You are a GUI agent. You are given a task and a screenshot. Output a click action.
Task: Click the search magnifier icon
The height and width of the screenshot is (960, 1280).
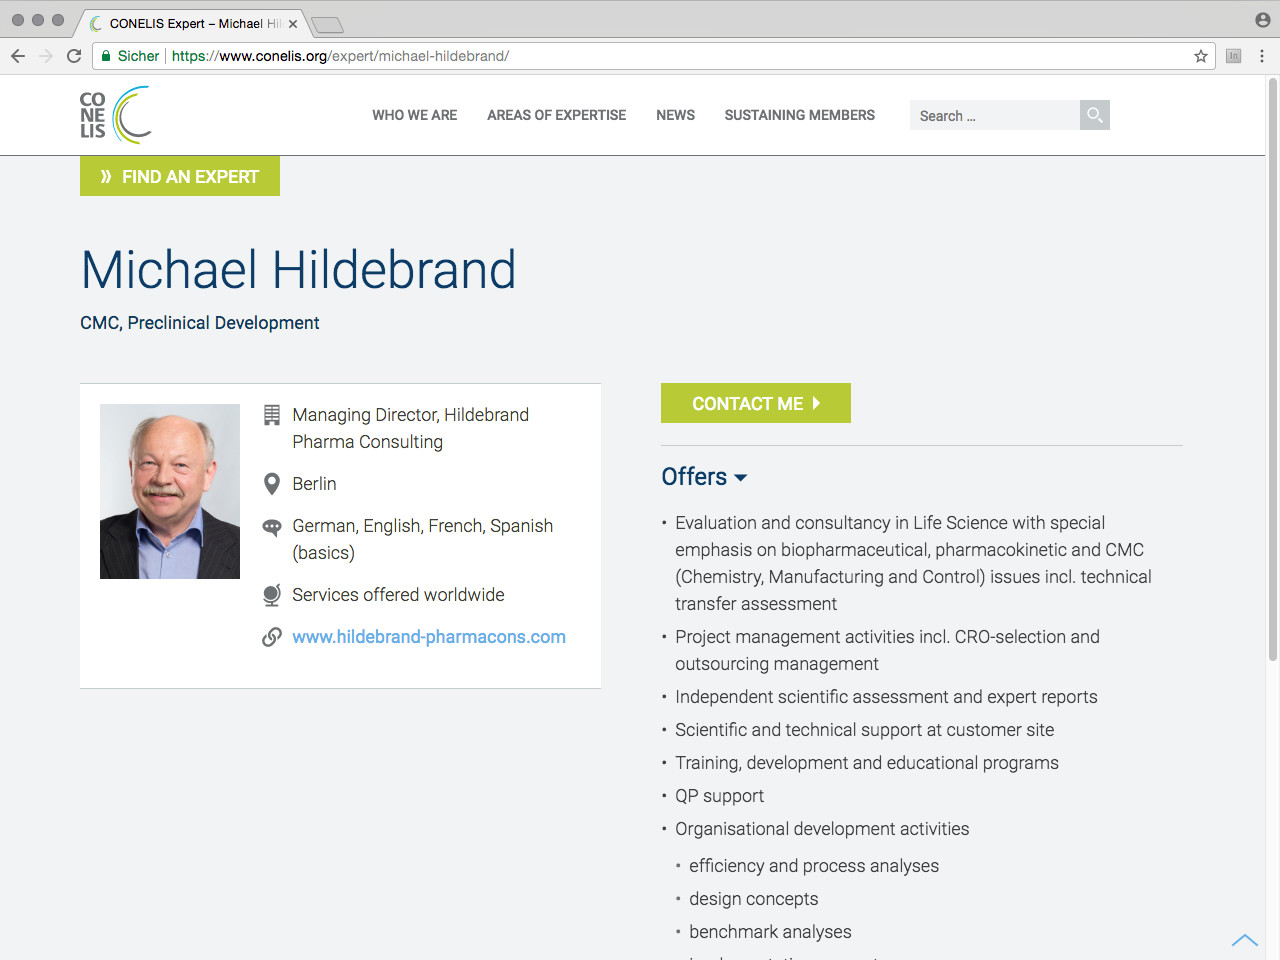point(1095,115)
